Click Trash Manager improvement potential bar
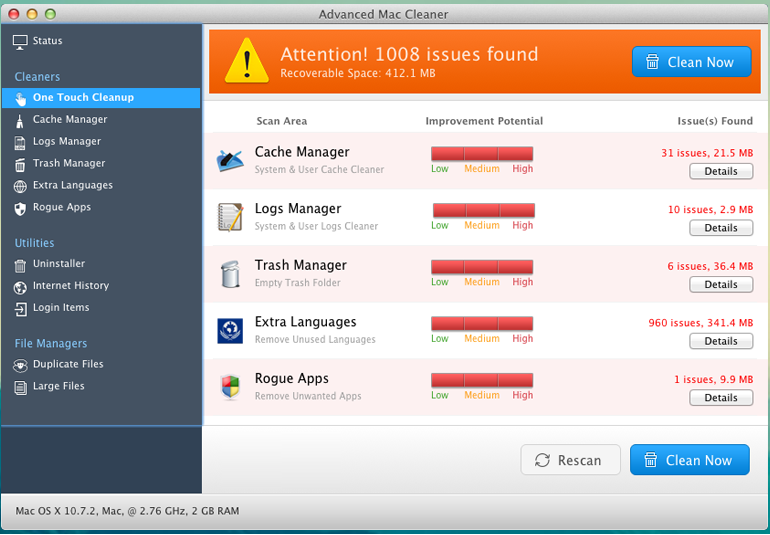The image size is (770, 535). point(482,267)
